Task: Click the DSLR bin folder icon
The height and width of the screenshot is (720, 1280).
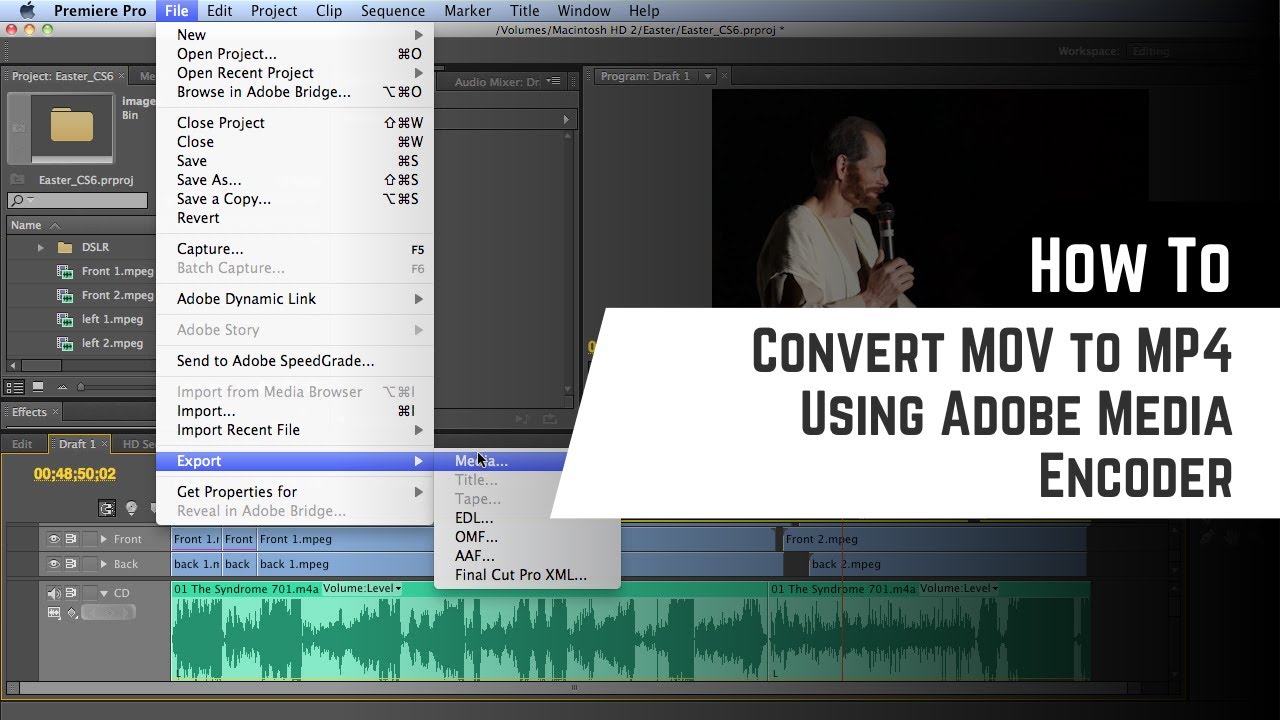Action: (x=65, y=247)
